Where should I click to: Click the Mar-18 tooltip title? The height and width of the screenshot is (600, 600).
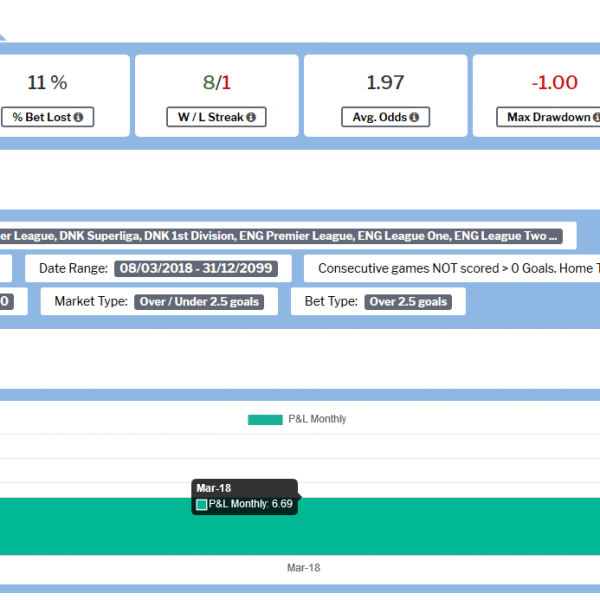pyautogui.click(x=214, y=488)
